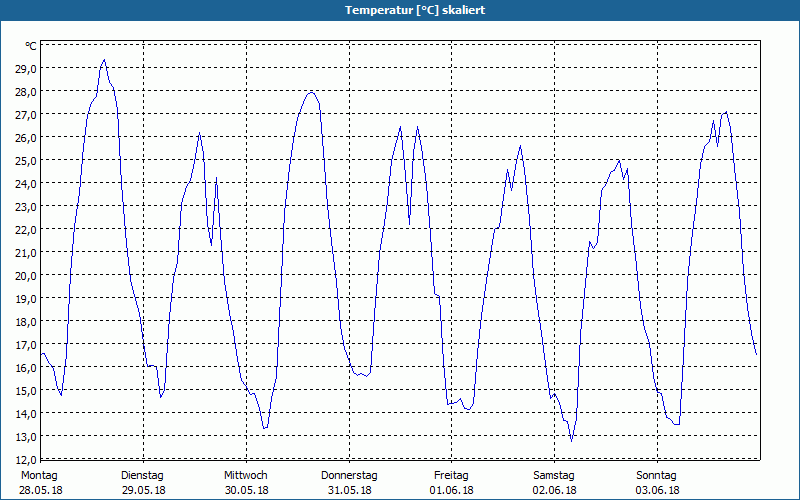Click the Samstag 02.06.18 date label
Image resolution: width=800 pixels, height=500 pixels.
(x=555, y=483)
